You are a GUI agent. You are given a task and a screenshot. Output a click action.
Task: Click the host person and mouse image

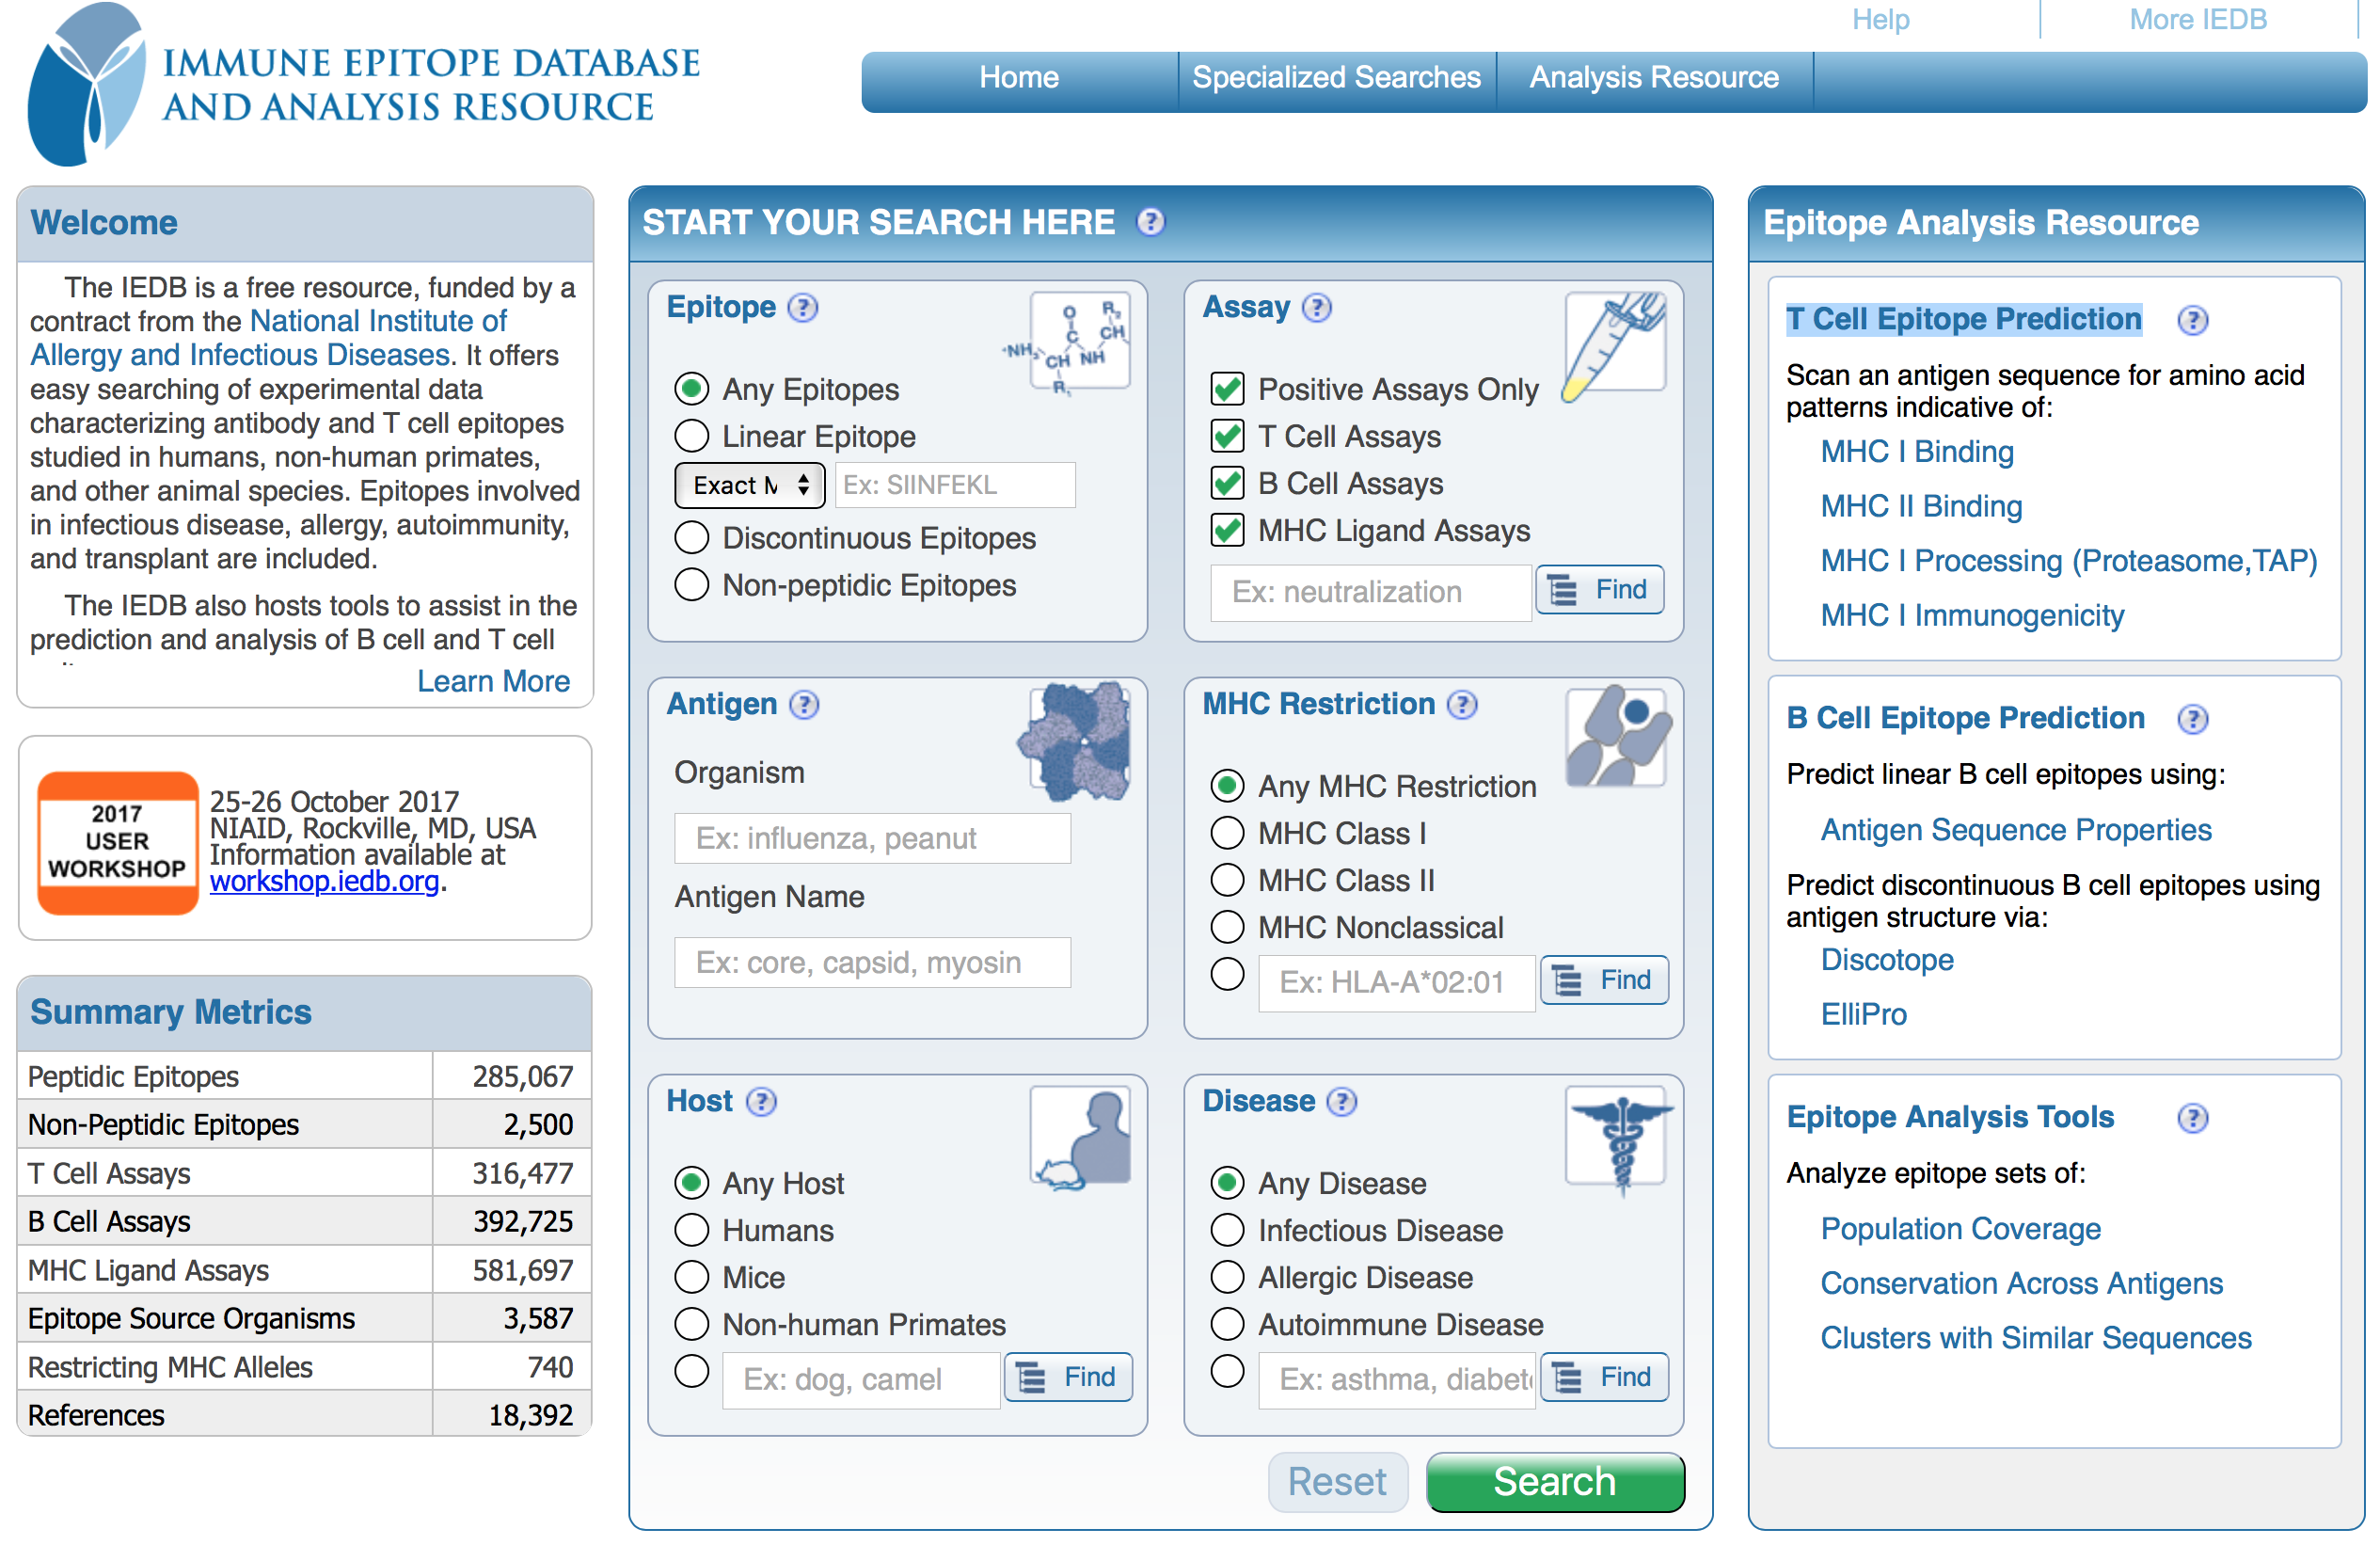pyautogui.click(x=1081, y=1140)
